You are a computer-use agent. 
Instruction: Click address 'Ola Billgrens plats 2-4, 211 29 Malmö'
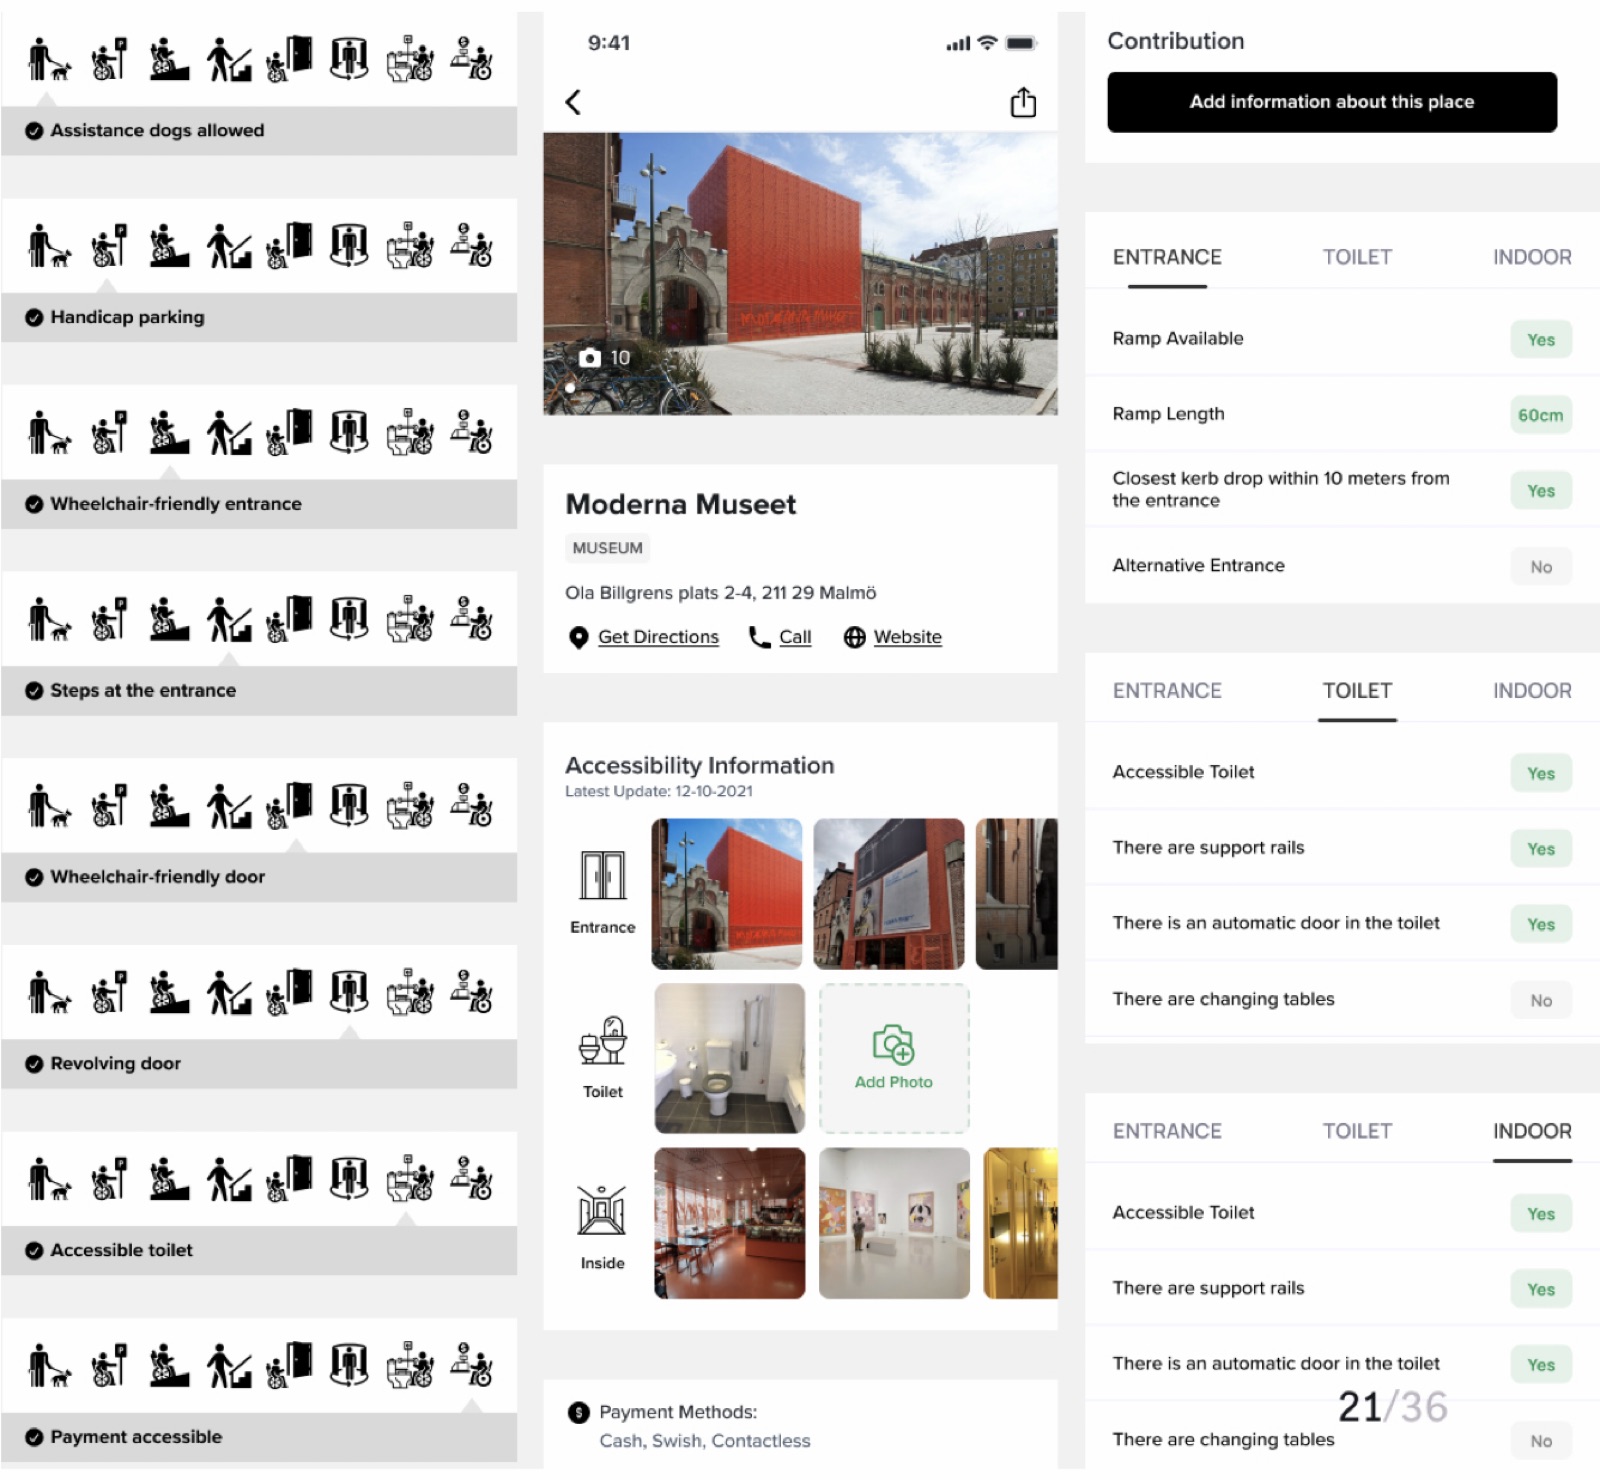click(720, 593)
